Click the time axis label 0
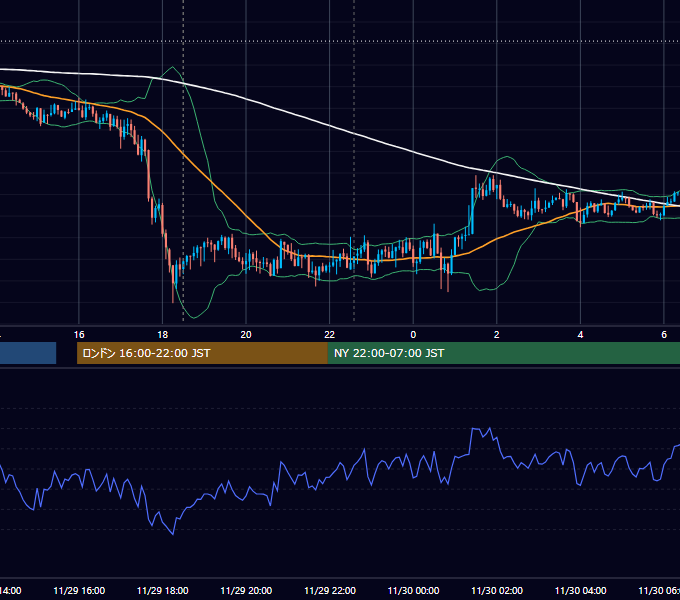The width and height of the screenshot is (680, 600). [x=413, y=335]
